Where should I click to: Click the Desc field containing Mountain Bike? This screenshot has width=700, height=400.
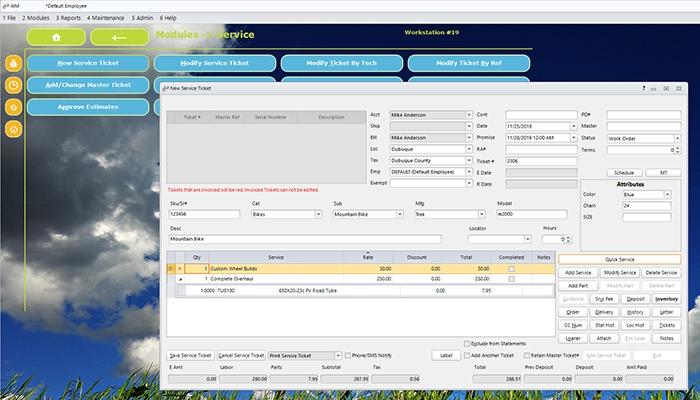[305, 239]
